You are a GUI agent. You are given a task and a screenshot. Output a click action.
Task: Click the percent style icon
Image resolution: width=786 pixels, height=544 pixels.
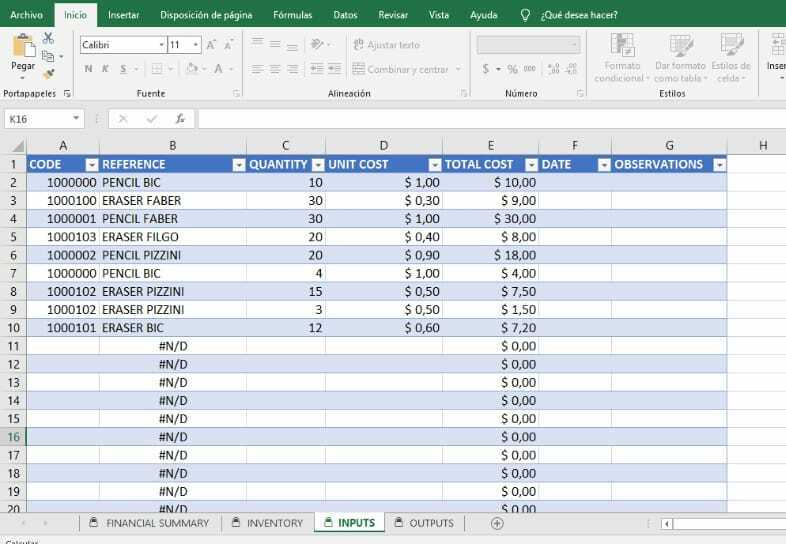point(512,69)
